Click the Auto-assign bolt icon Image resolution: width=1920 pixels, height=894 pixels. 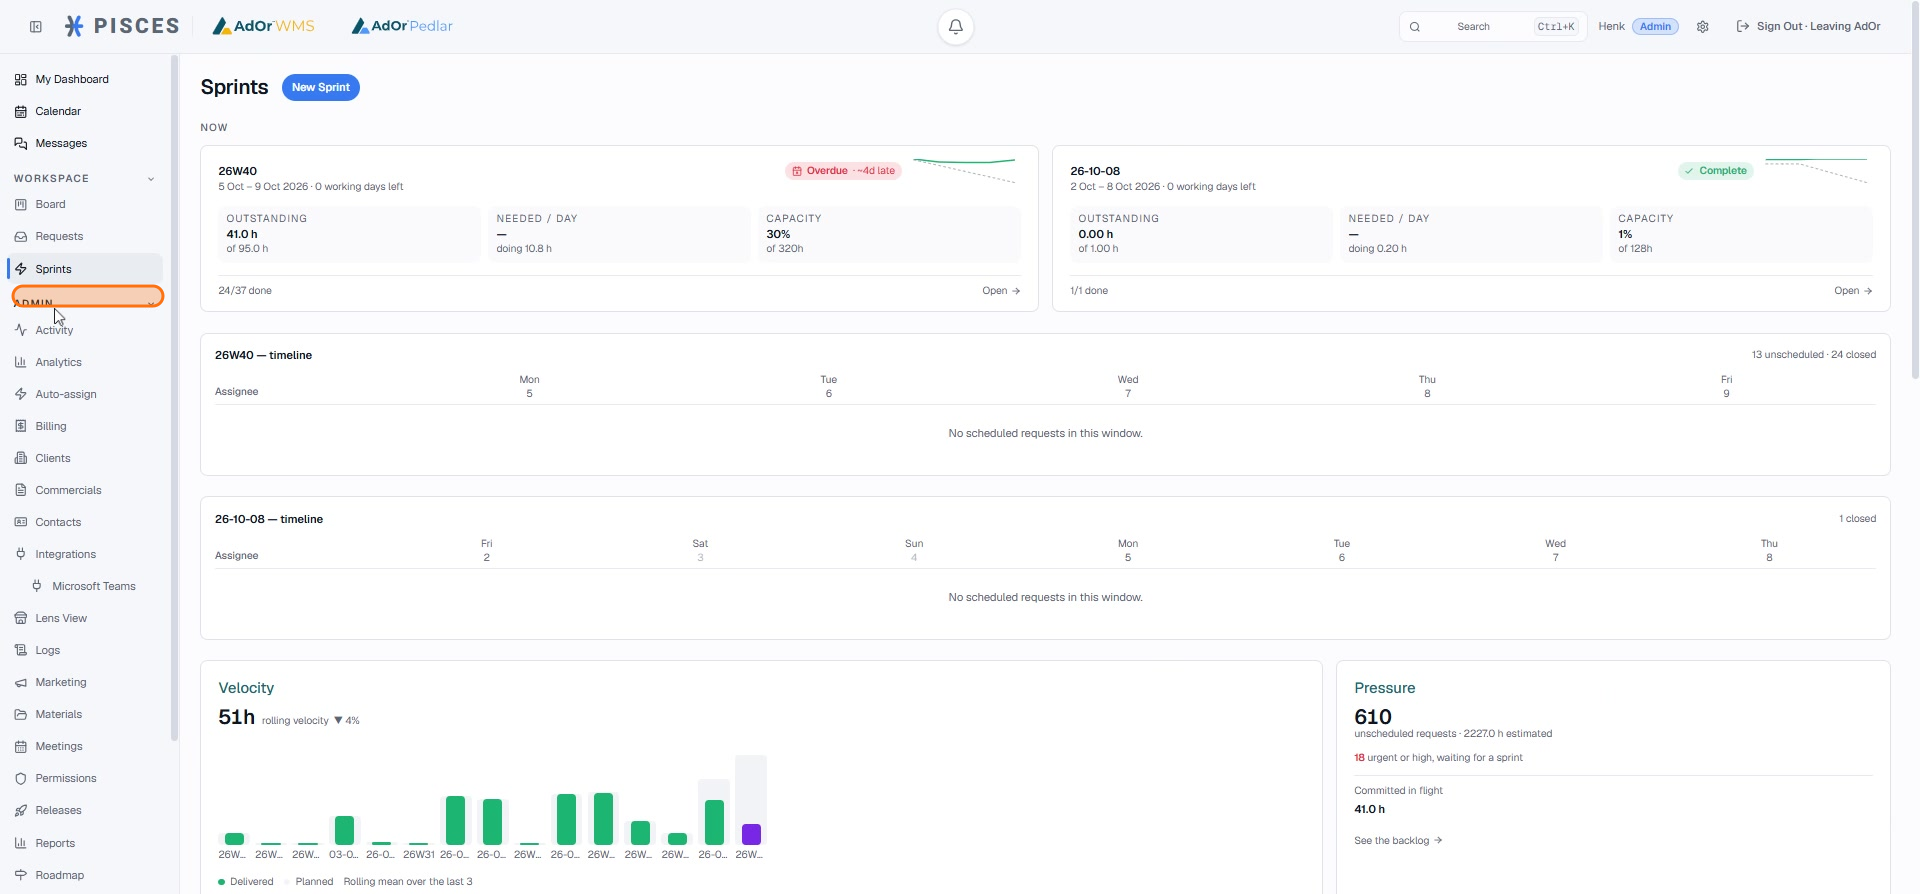(21, 395)
